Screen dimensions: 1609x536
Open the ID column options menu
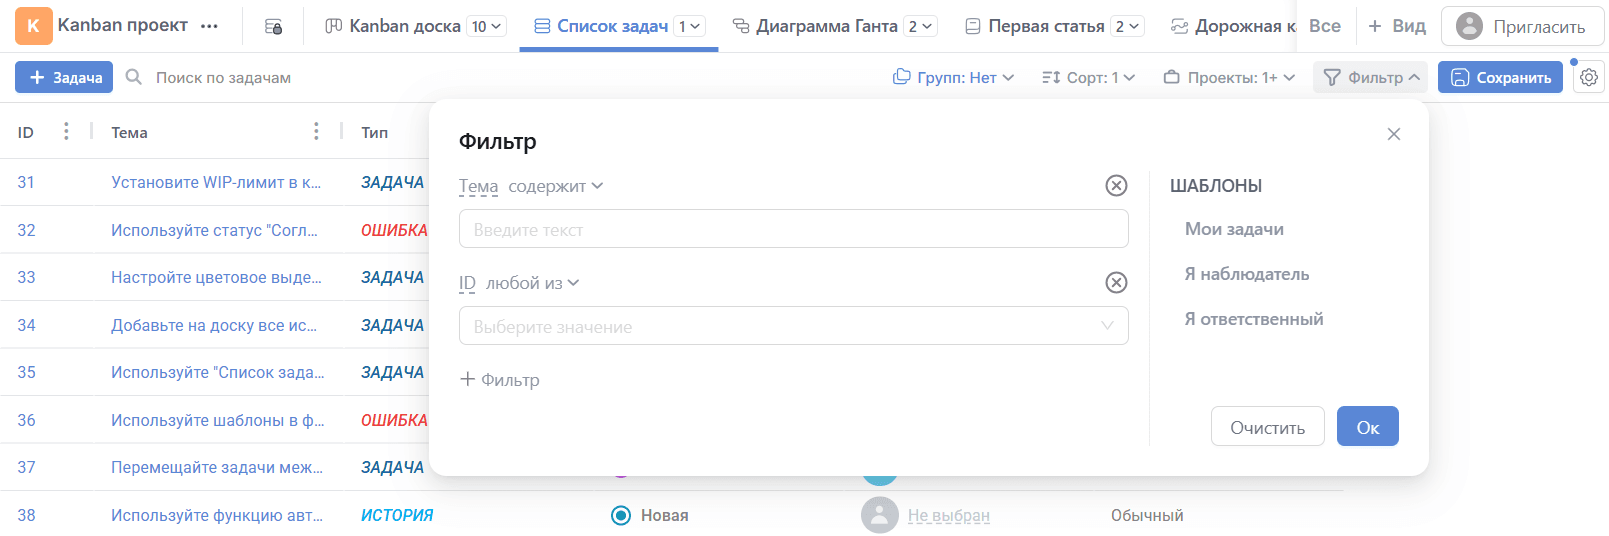click(x=66, y=131)
